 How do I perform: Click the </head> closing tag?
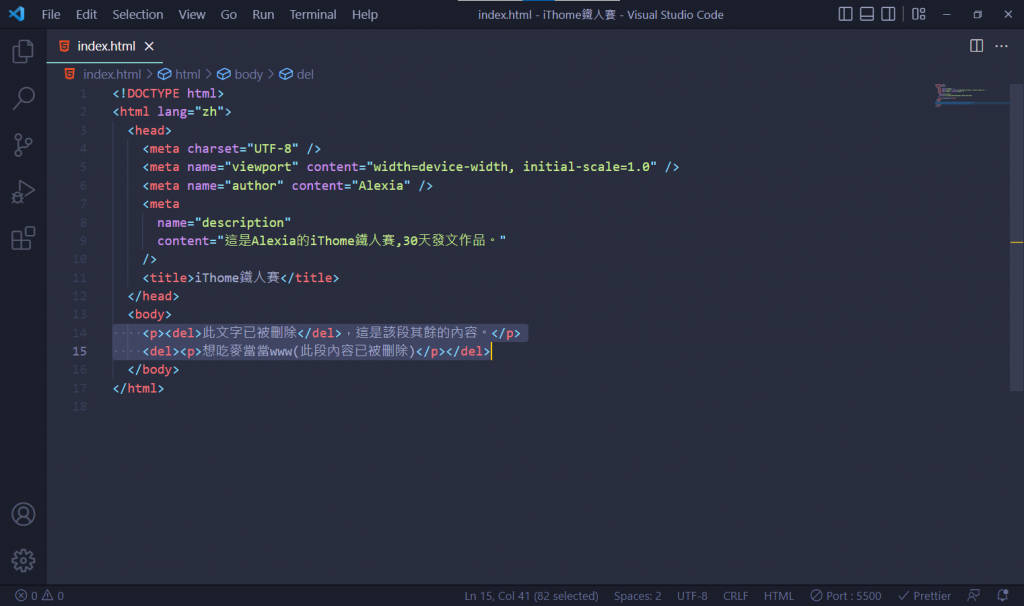tap(153, 296)
